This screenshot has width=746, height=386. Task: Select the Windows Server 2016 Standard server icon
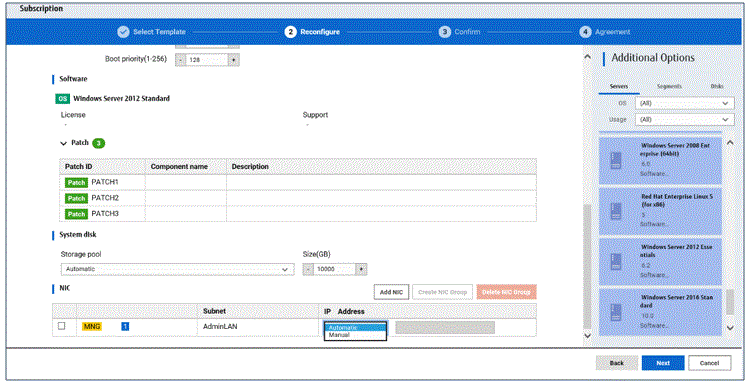(616, 313)
